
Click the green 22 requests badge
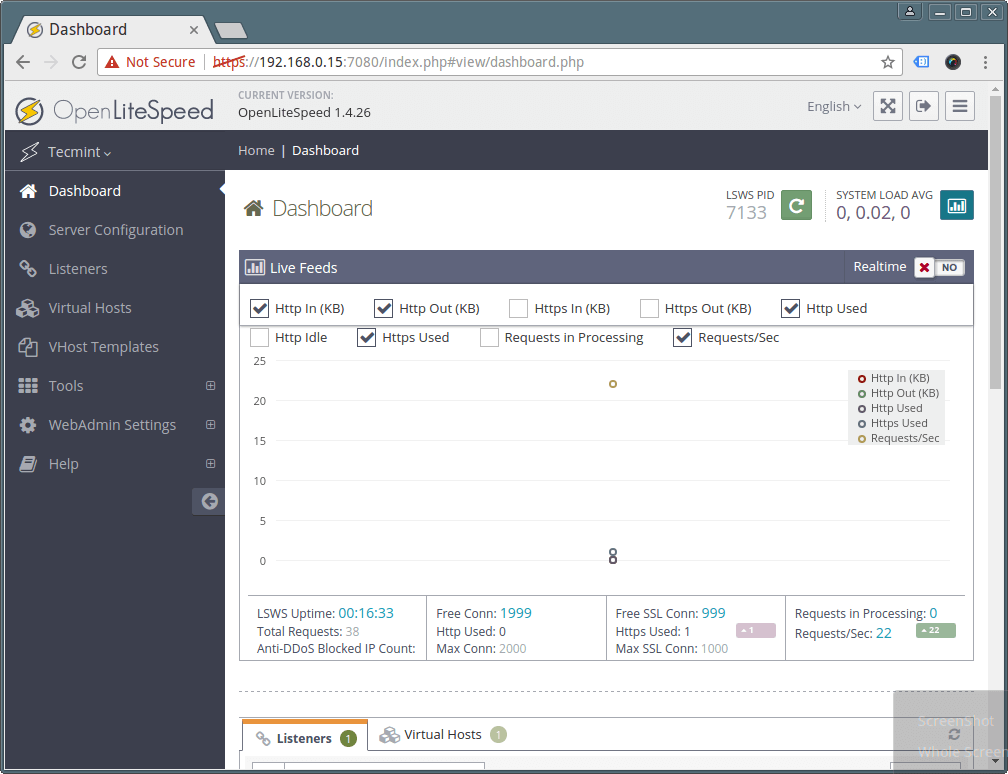[935, 631]
